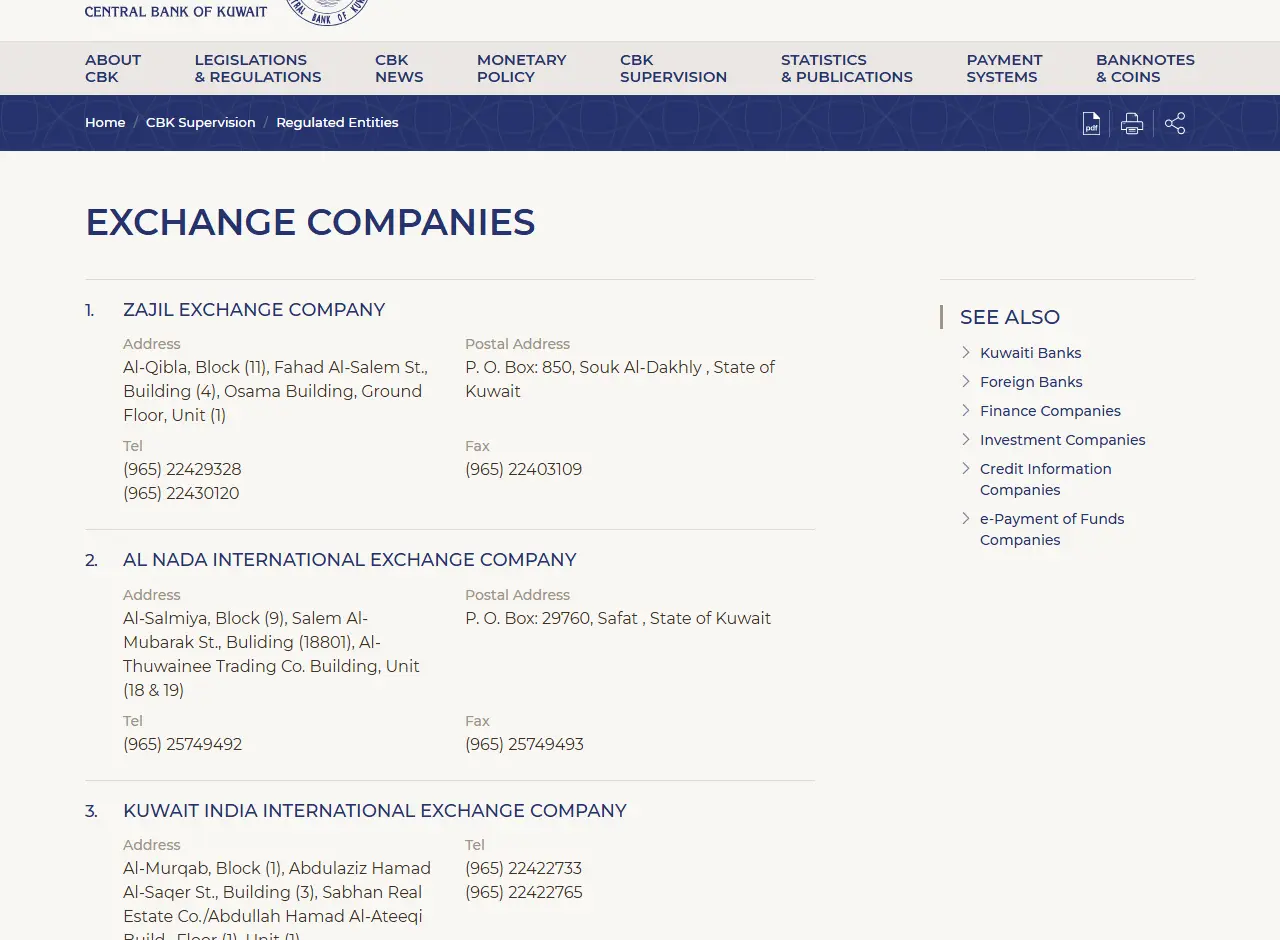
Task: Open the Payment Systems menu
Action: (x=1004, y=68)
